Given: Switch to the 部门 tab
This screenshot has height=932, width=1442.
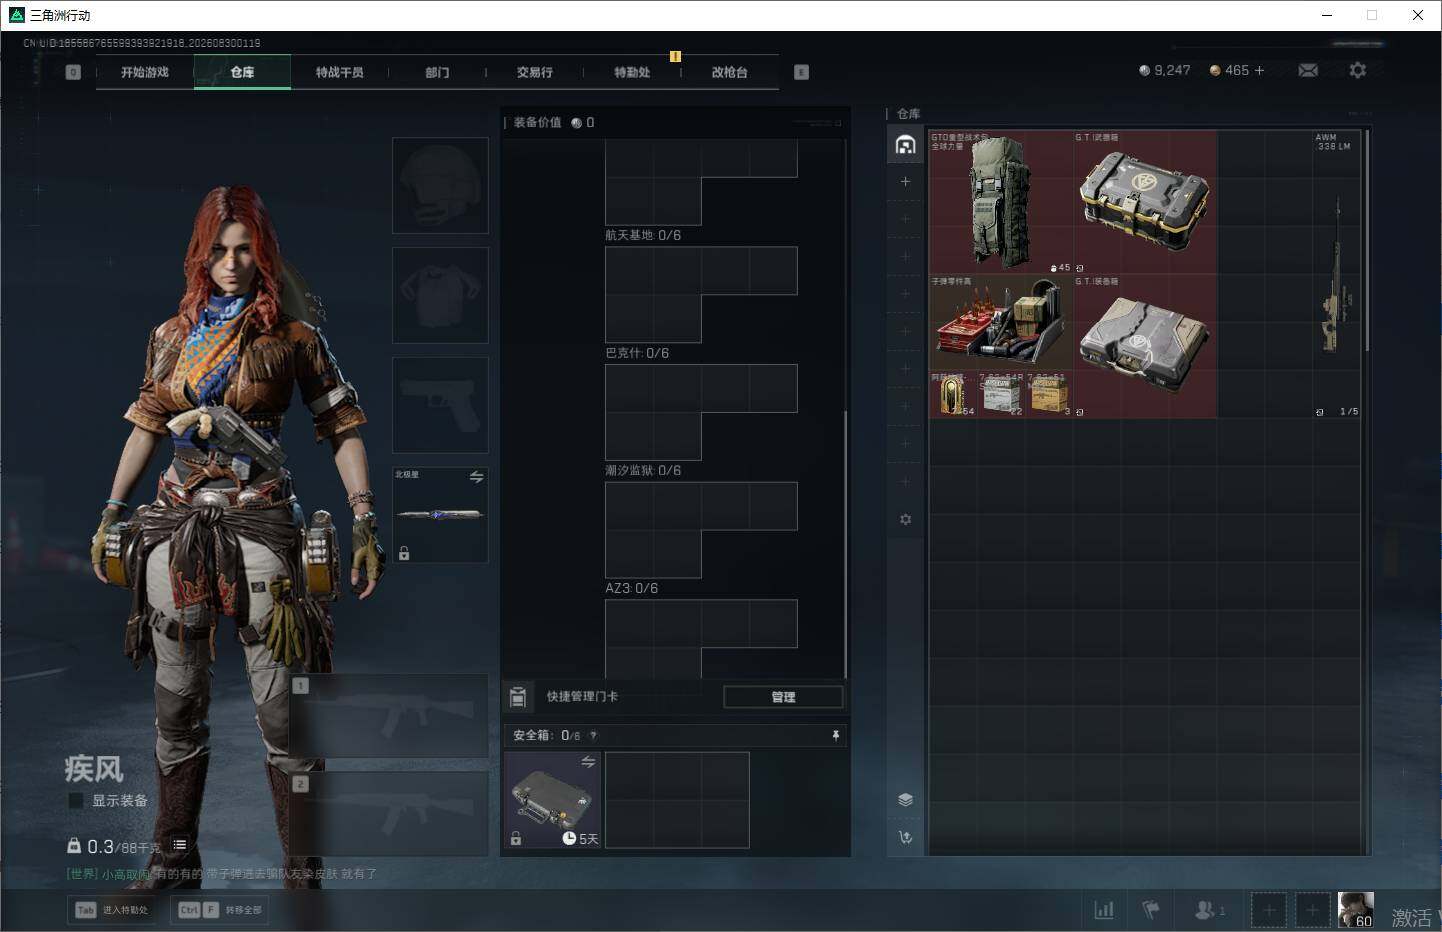Looking at the screenshot, I should tap(437, 72).
